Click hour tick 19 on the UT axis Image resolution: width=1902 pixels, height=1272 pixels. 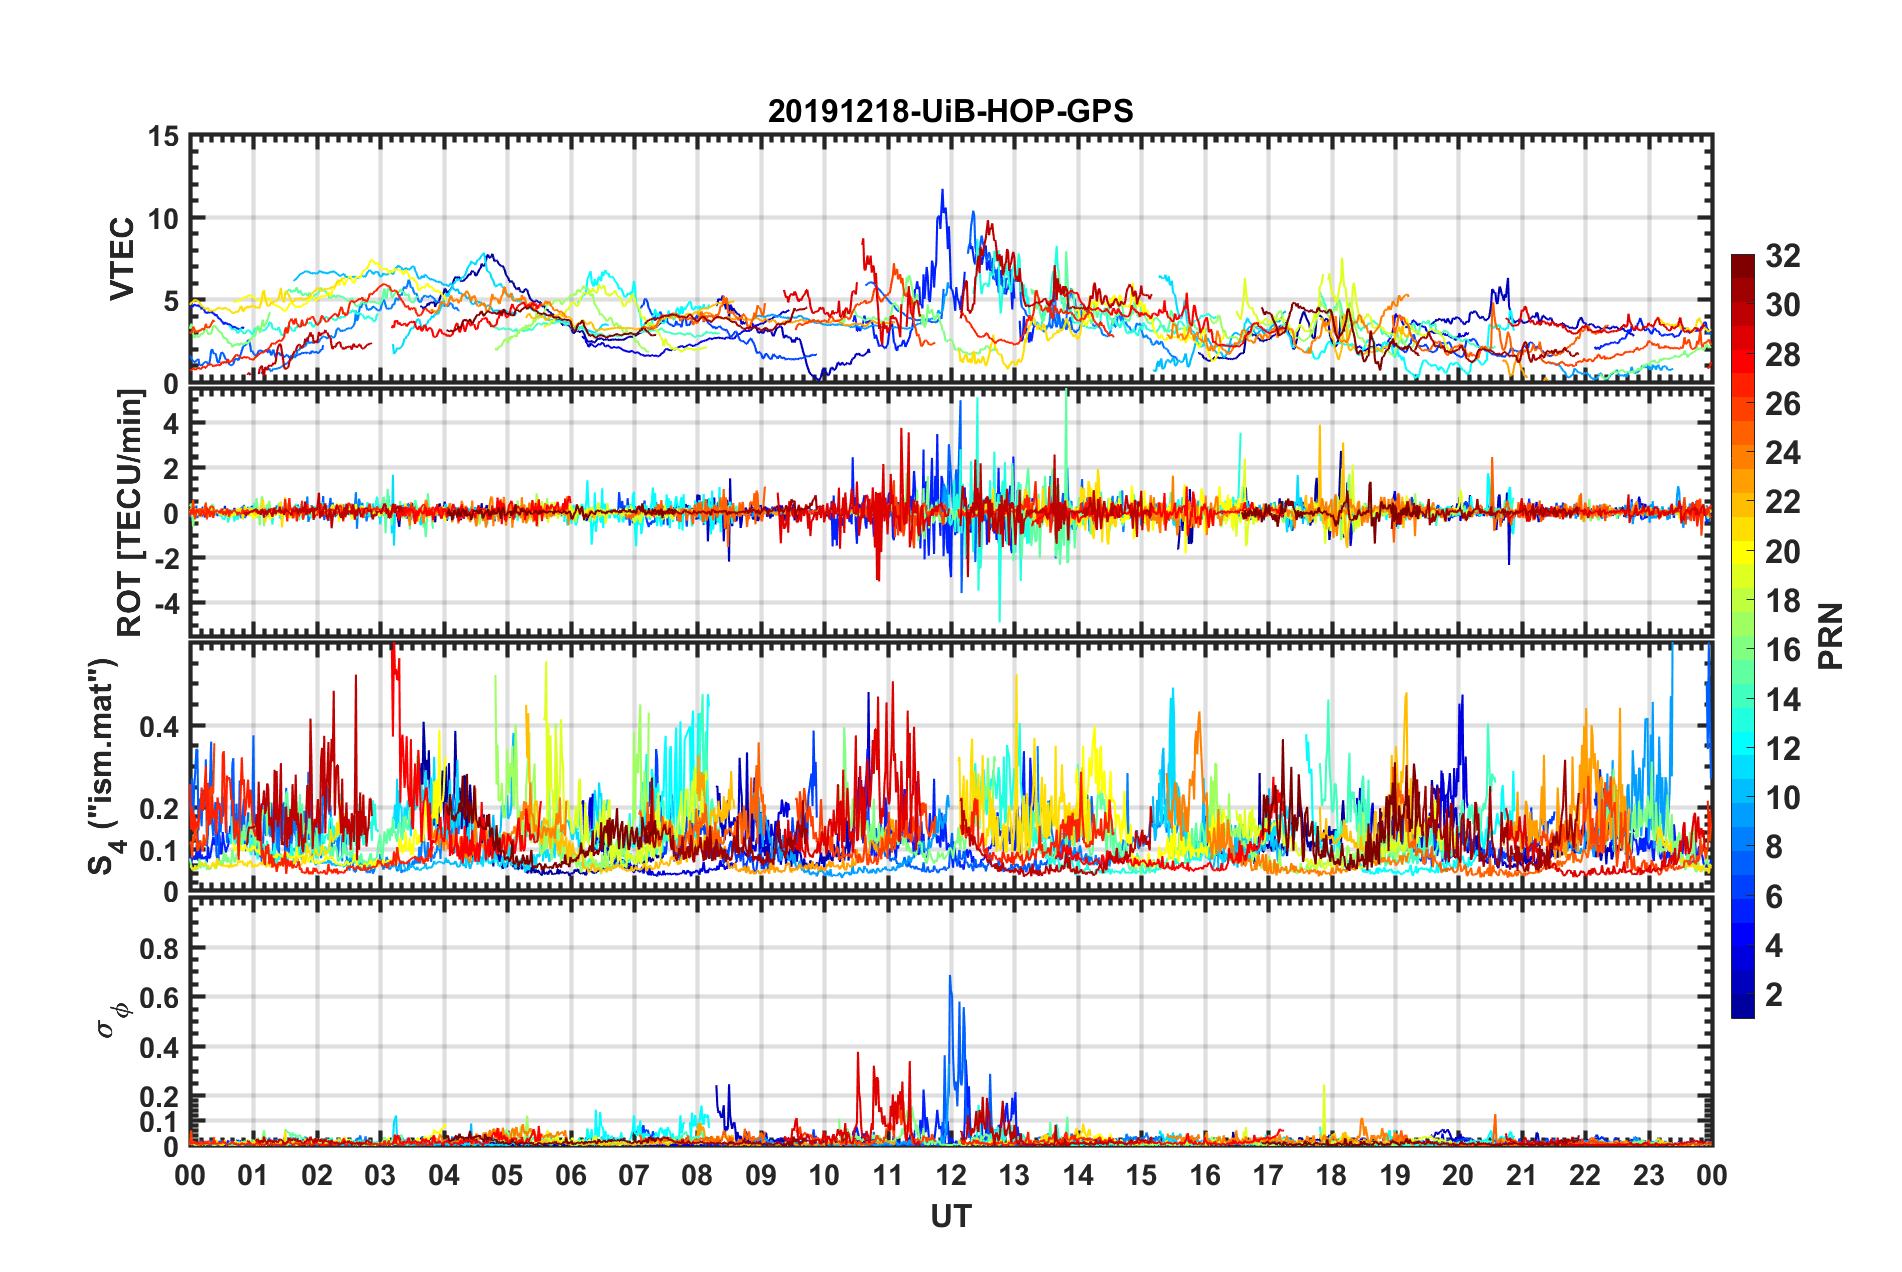click(1395, 1175)
